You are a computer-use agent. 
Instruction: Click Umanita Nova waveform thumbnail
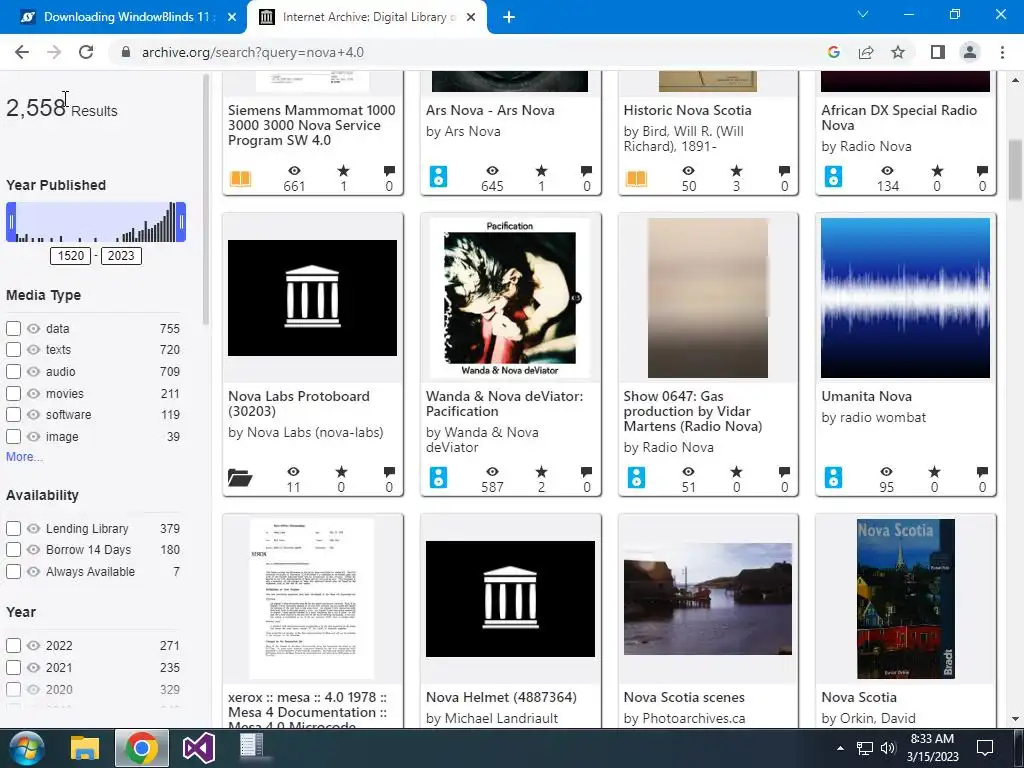click(905, 298)
